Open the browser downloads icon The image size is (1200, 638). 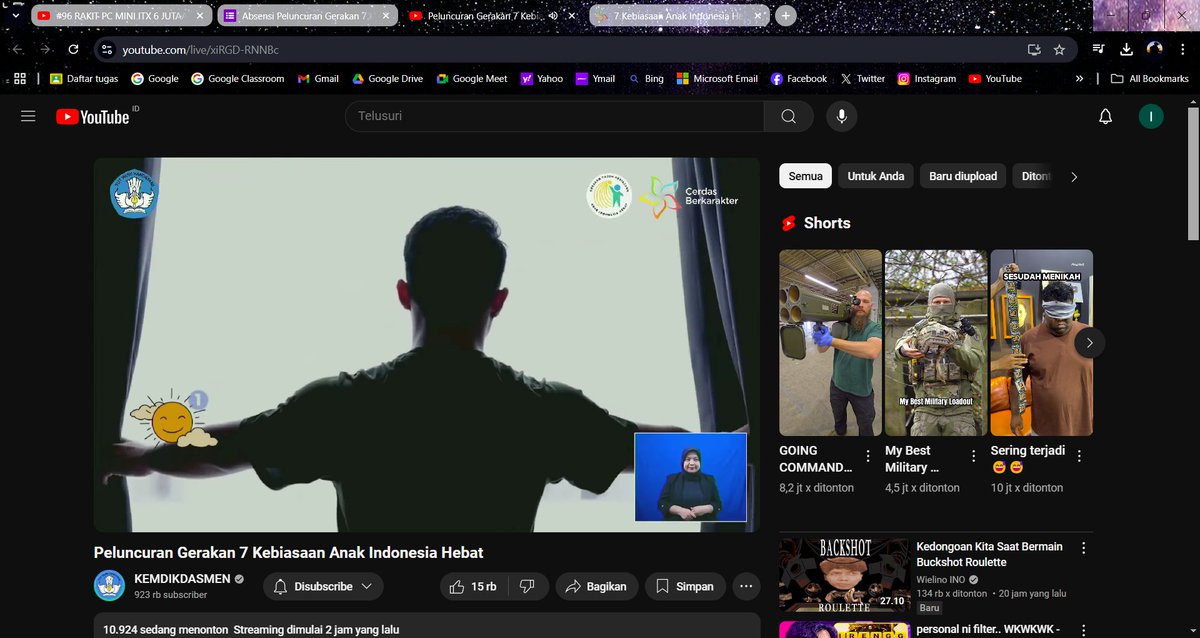(1126, 49)
